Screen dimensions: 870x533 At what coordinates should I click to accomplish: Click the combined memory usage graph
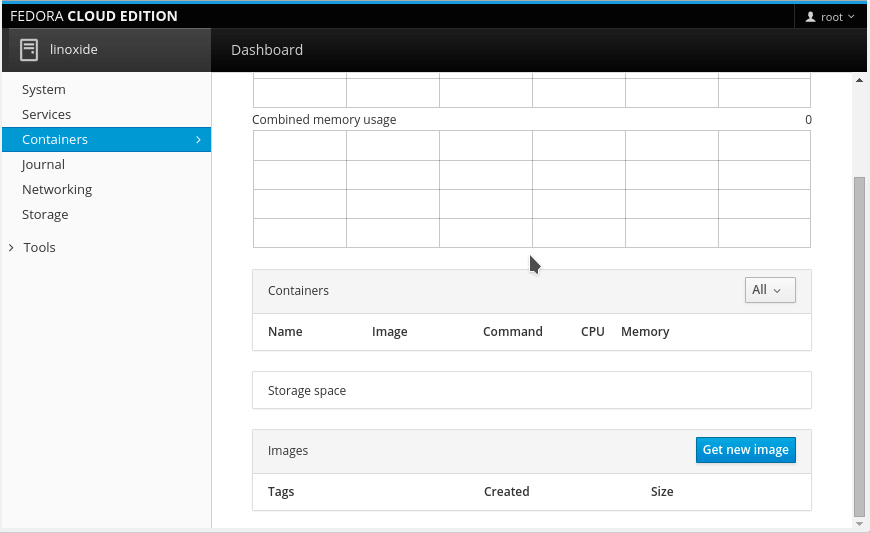(x=531, y=189)
